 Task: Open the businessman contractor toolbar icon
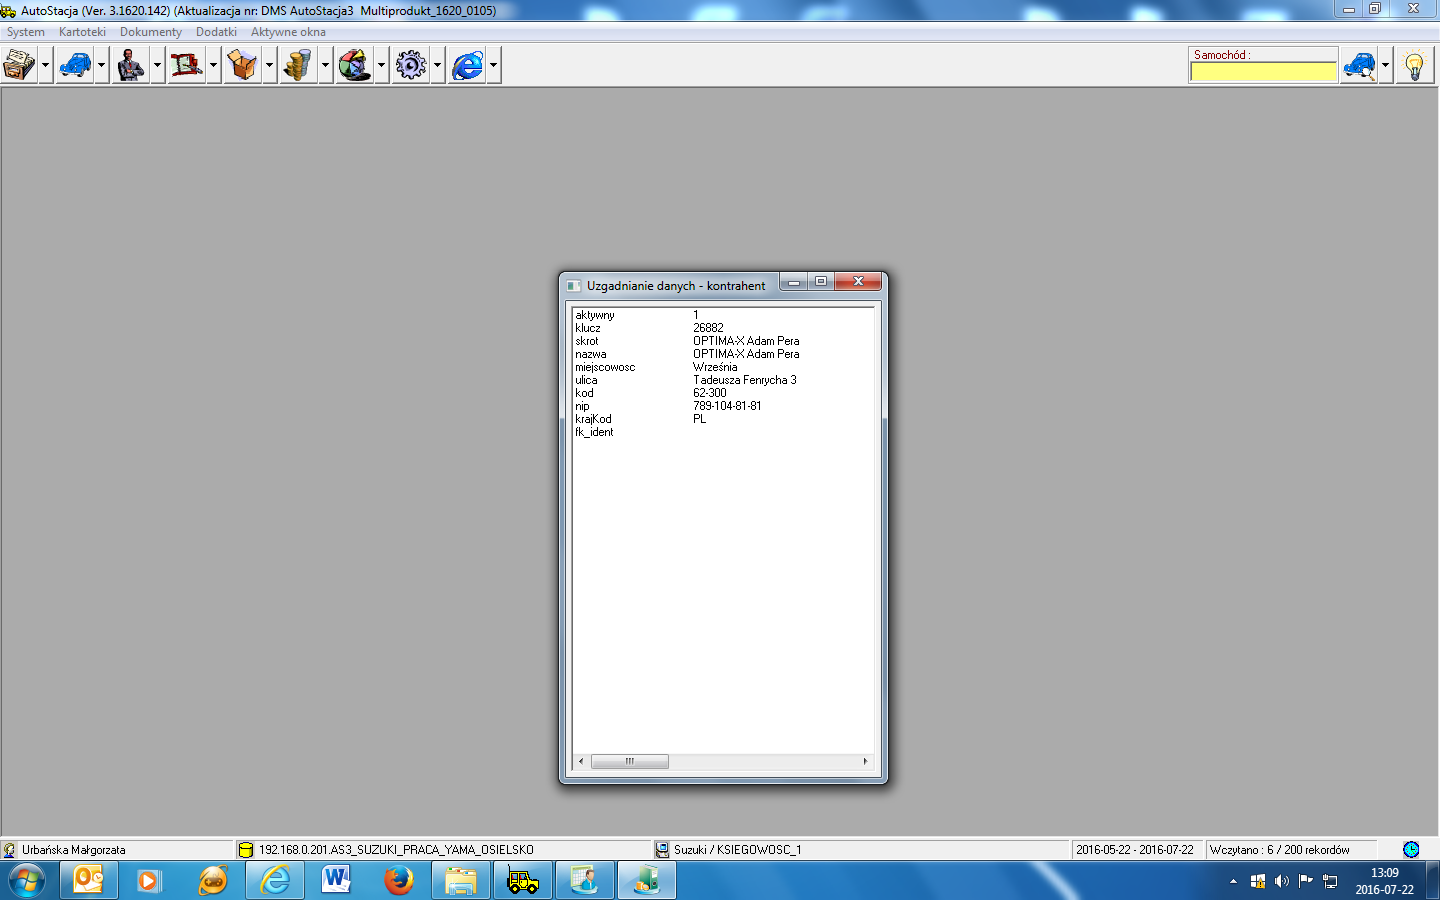[x=131, y=66]
